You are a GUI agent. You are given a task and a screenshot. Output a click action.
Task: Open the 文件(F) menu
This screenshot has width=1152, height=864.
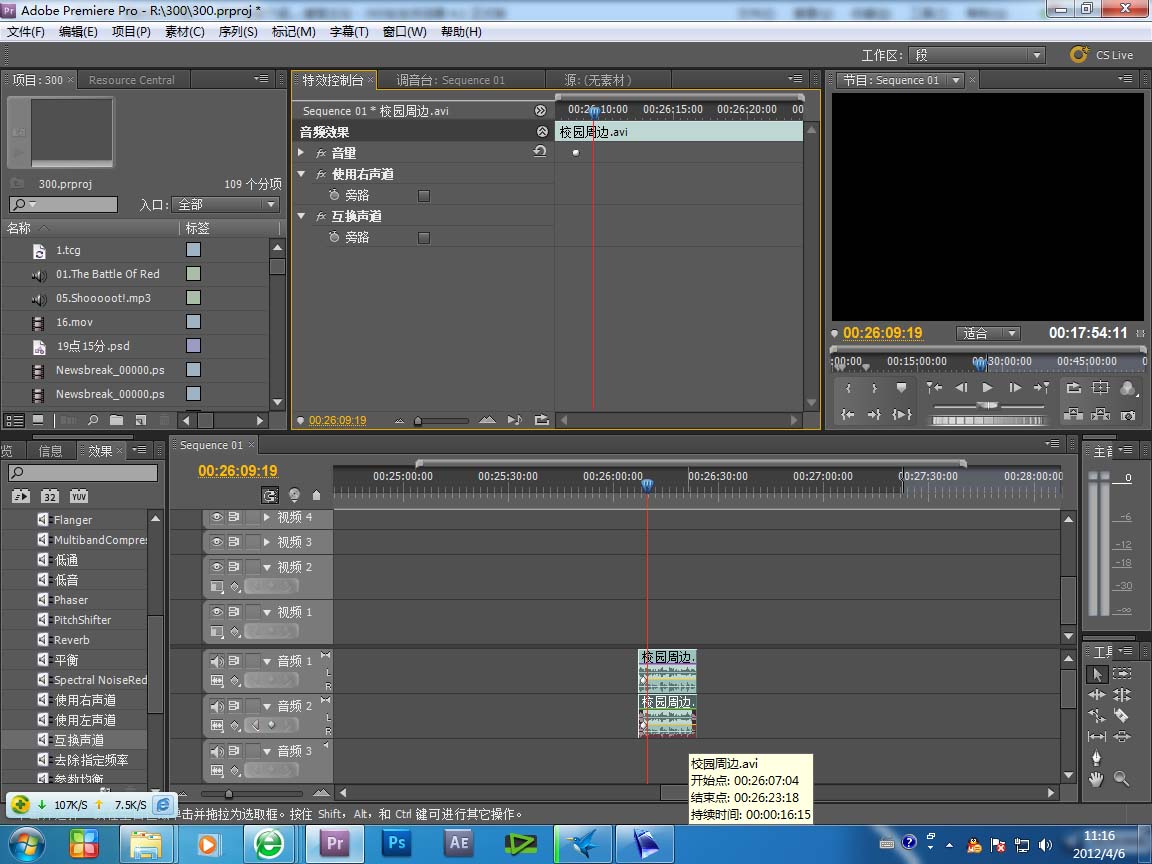26,32
